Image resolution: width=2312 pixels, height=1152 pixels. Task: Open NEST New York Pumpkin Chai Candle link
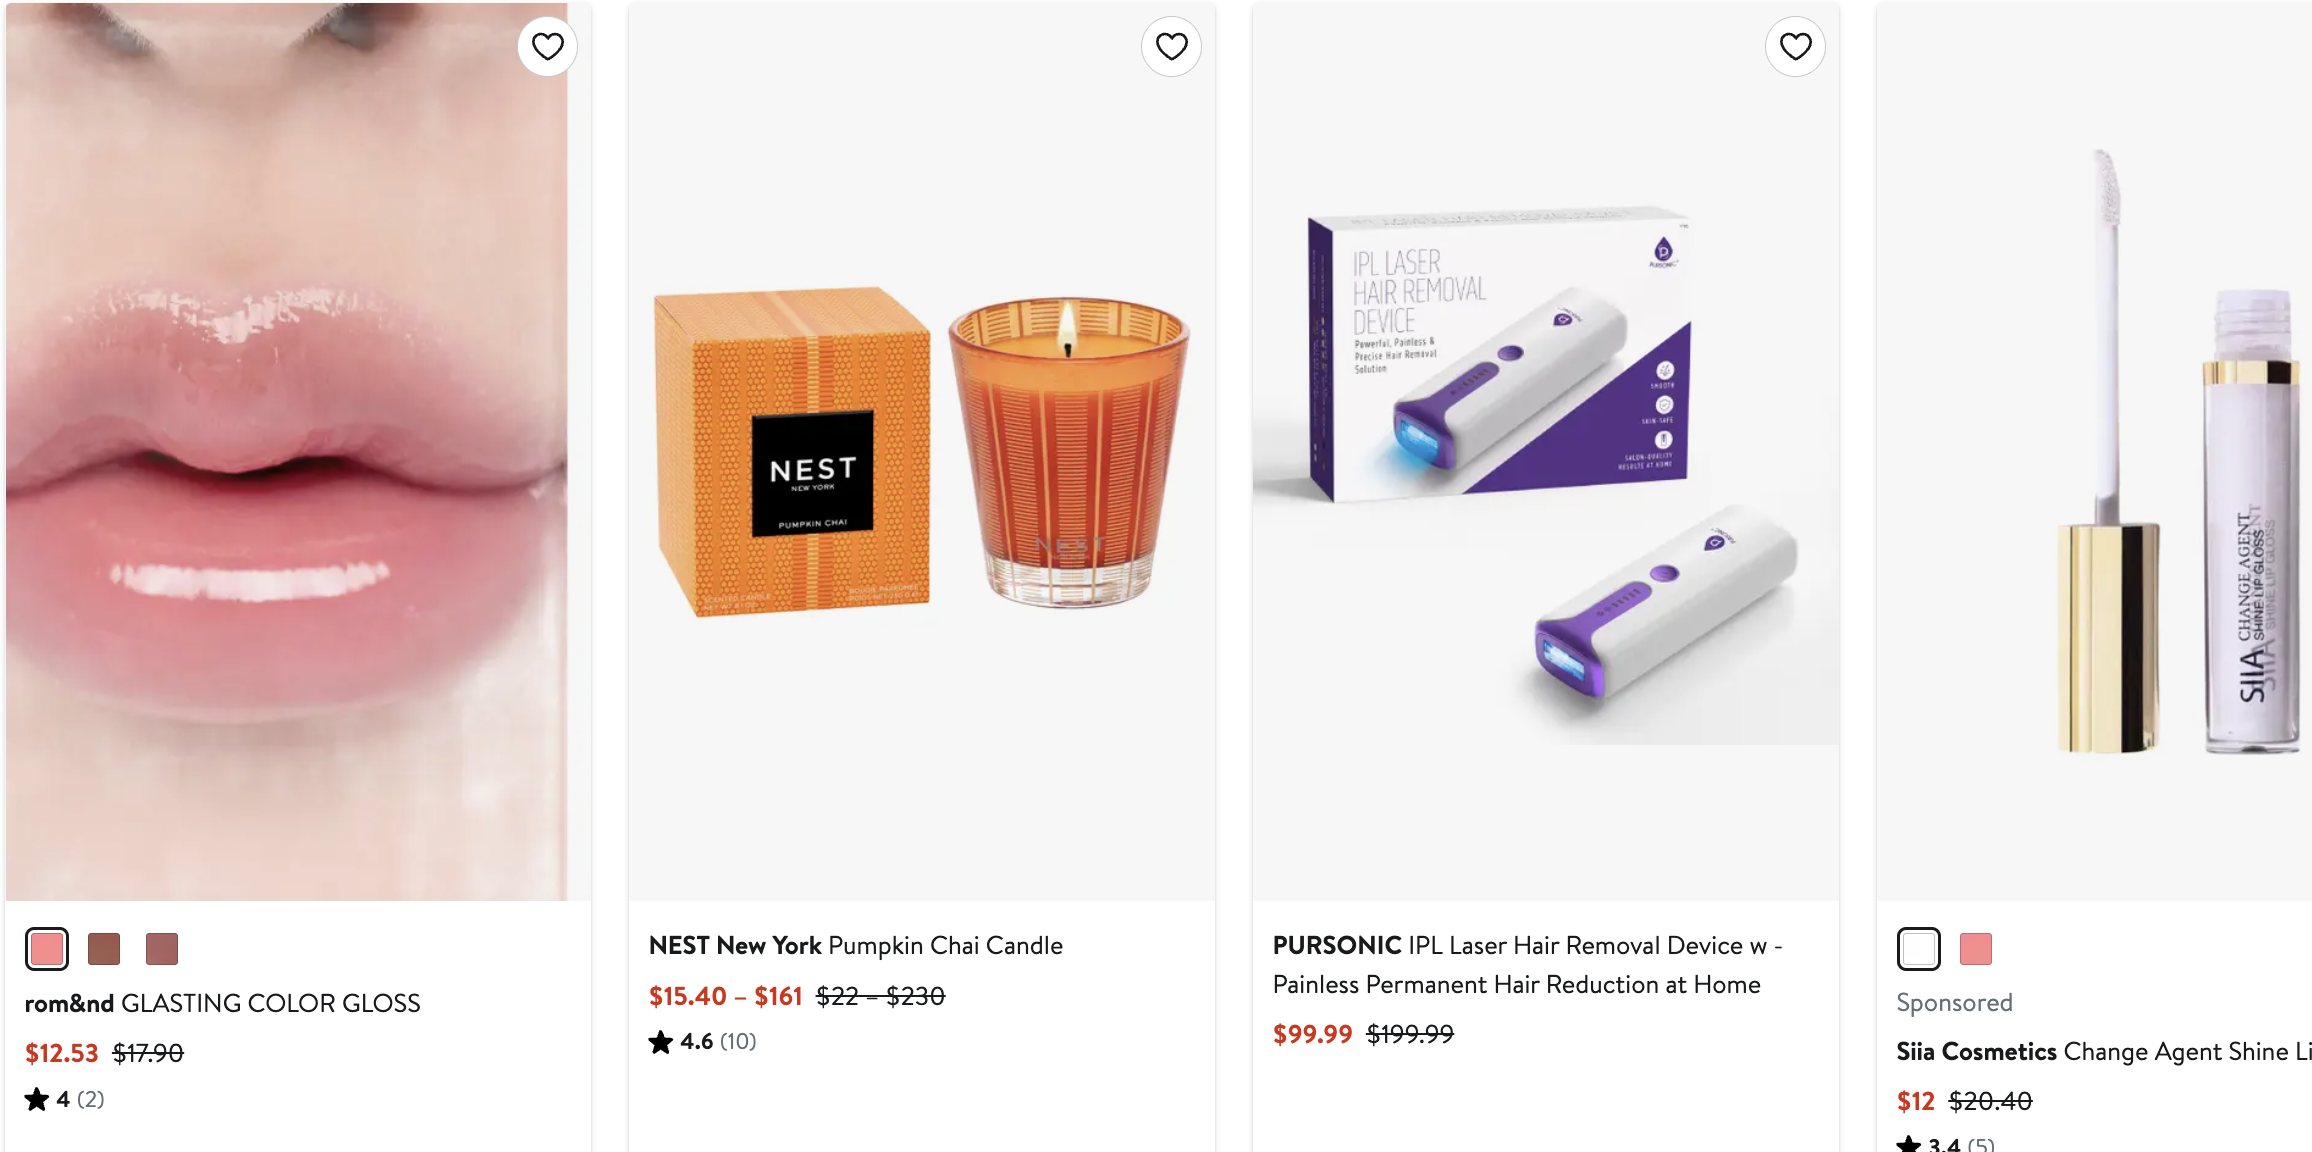855,945
